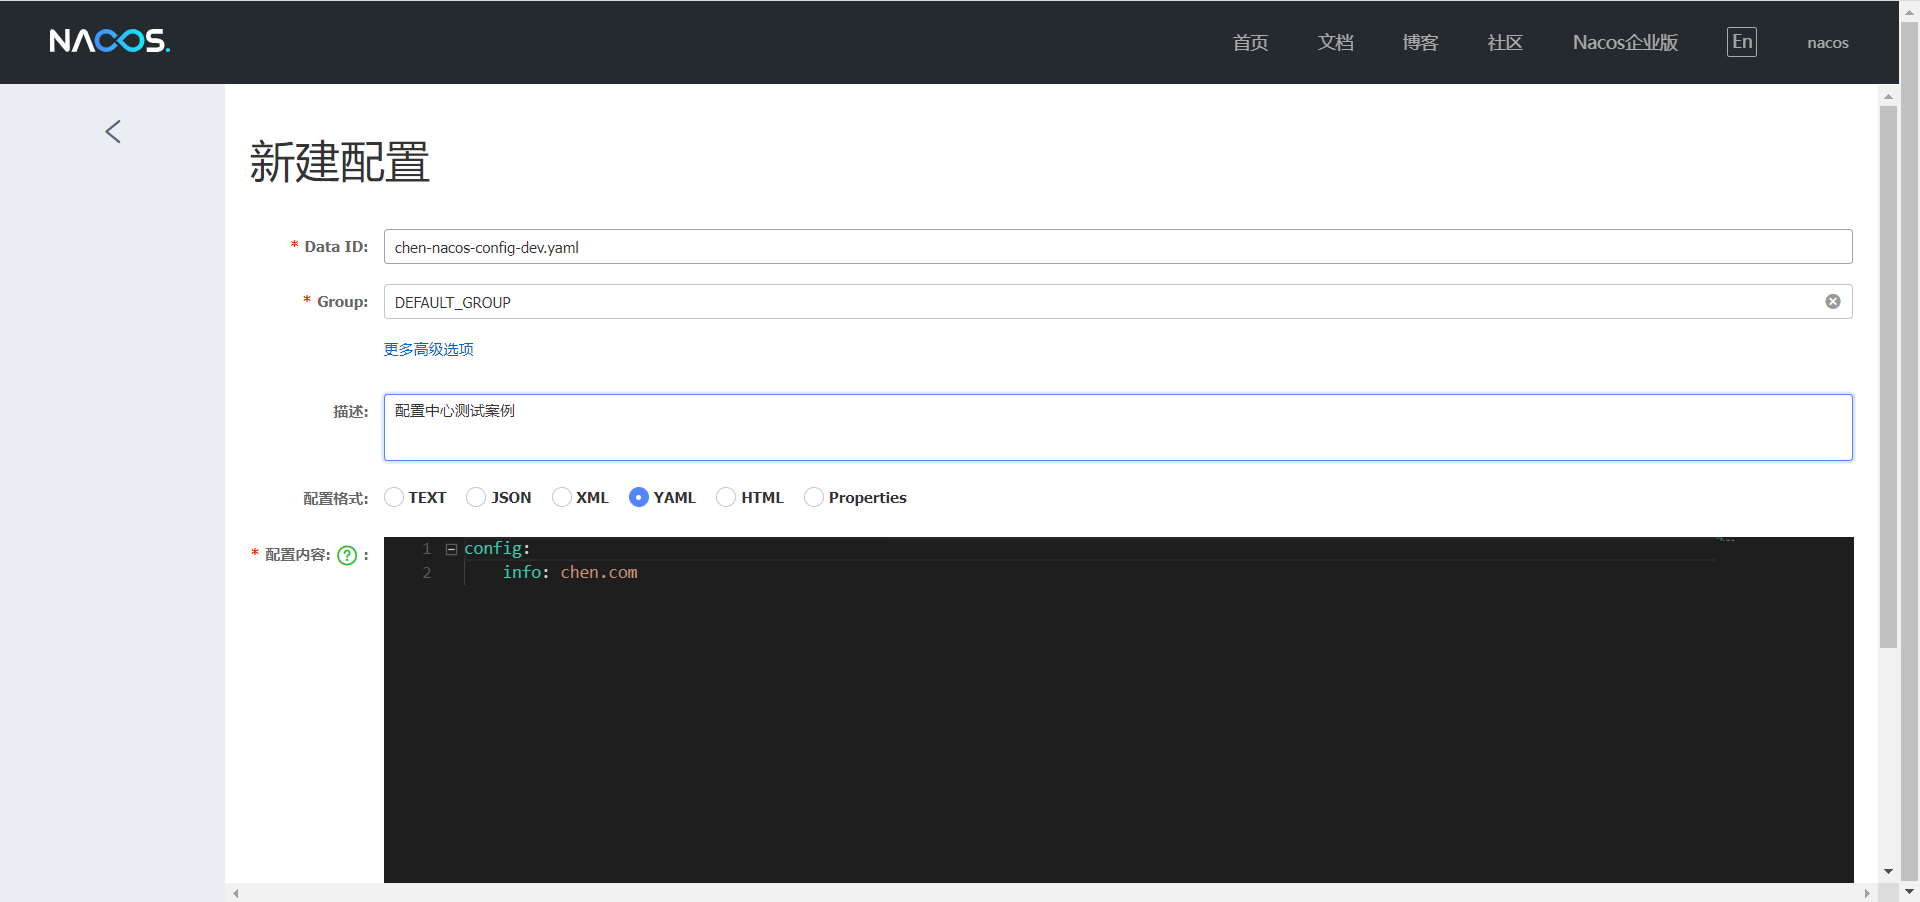This screenshot has width=1920, height=902.
Task: Open the 博客 menu item
Action: pos(1420,42)
